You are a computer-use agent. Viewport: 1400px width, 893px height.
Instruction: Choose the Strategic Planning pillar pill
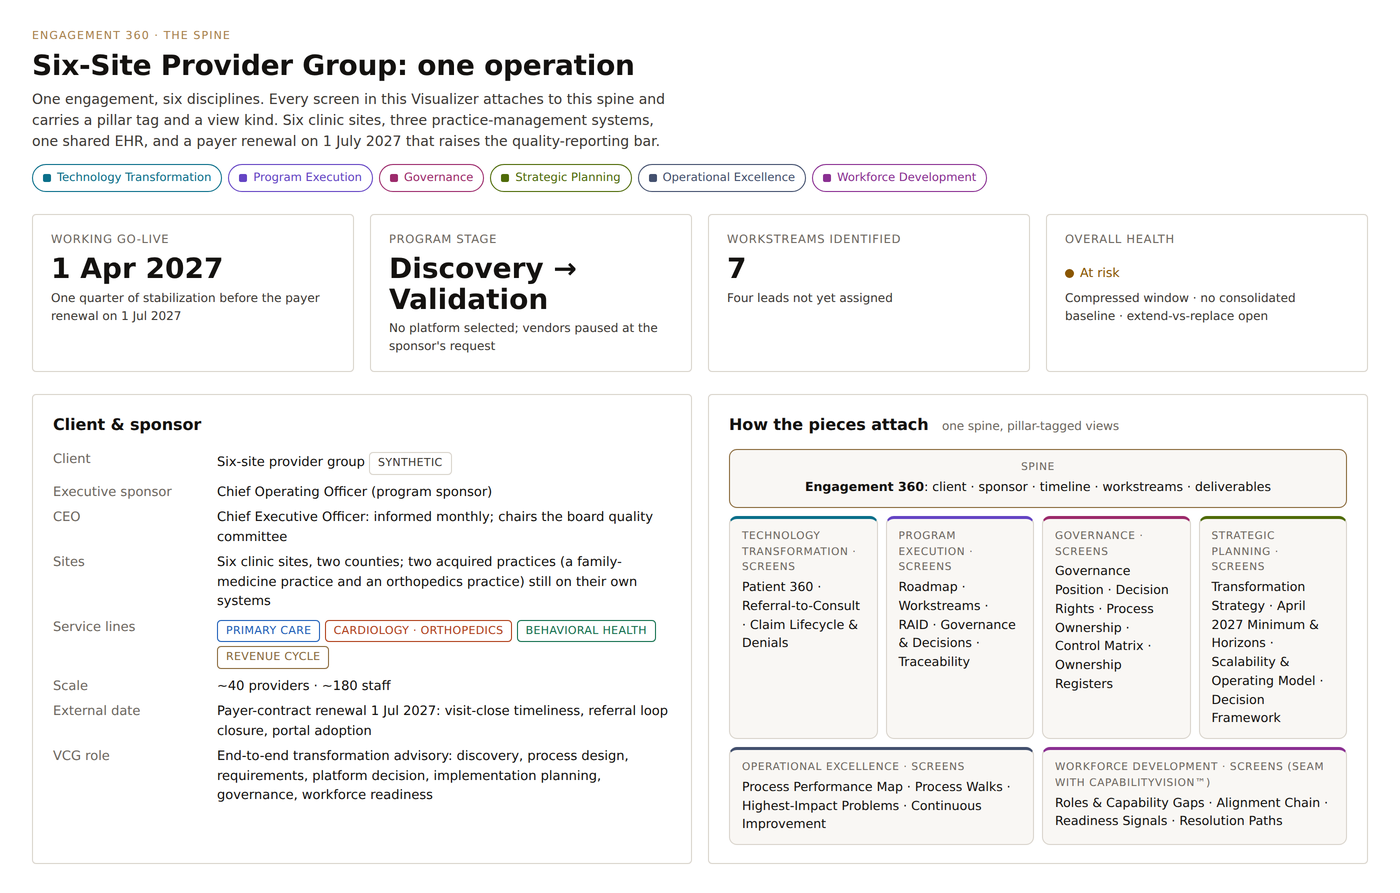coord(560,177)
